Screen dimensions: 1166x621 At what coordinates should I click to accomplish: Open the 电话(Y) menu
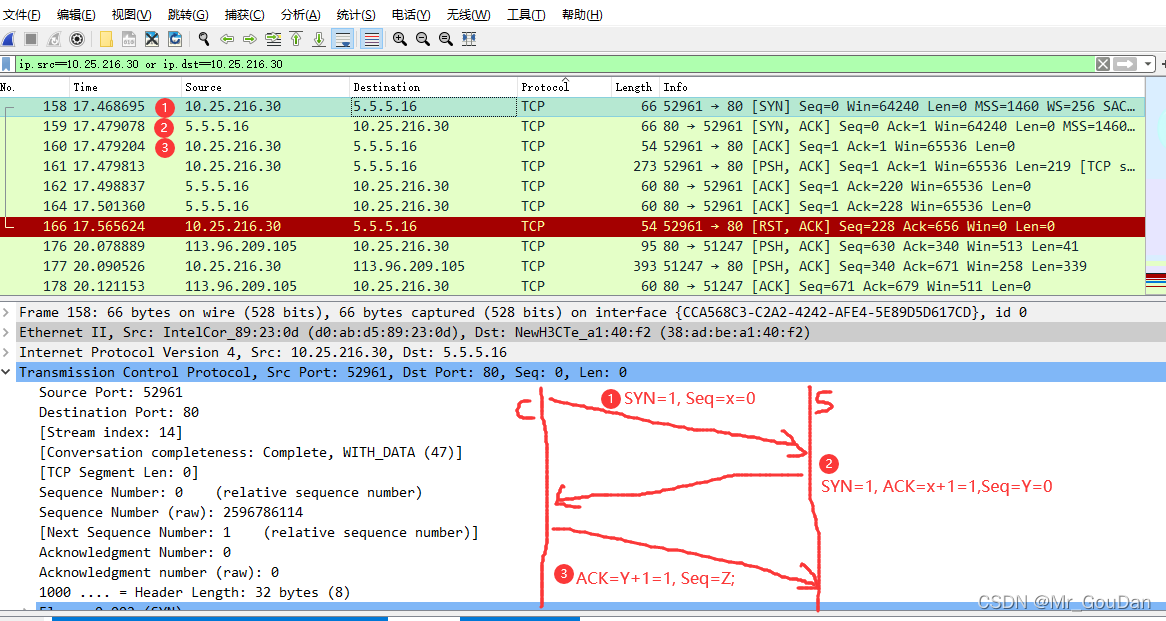pos(411,15)
